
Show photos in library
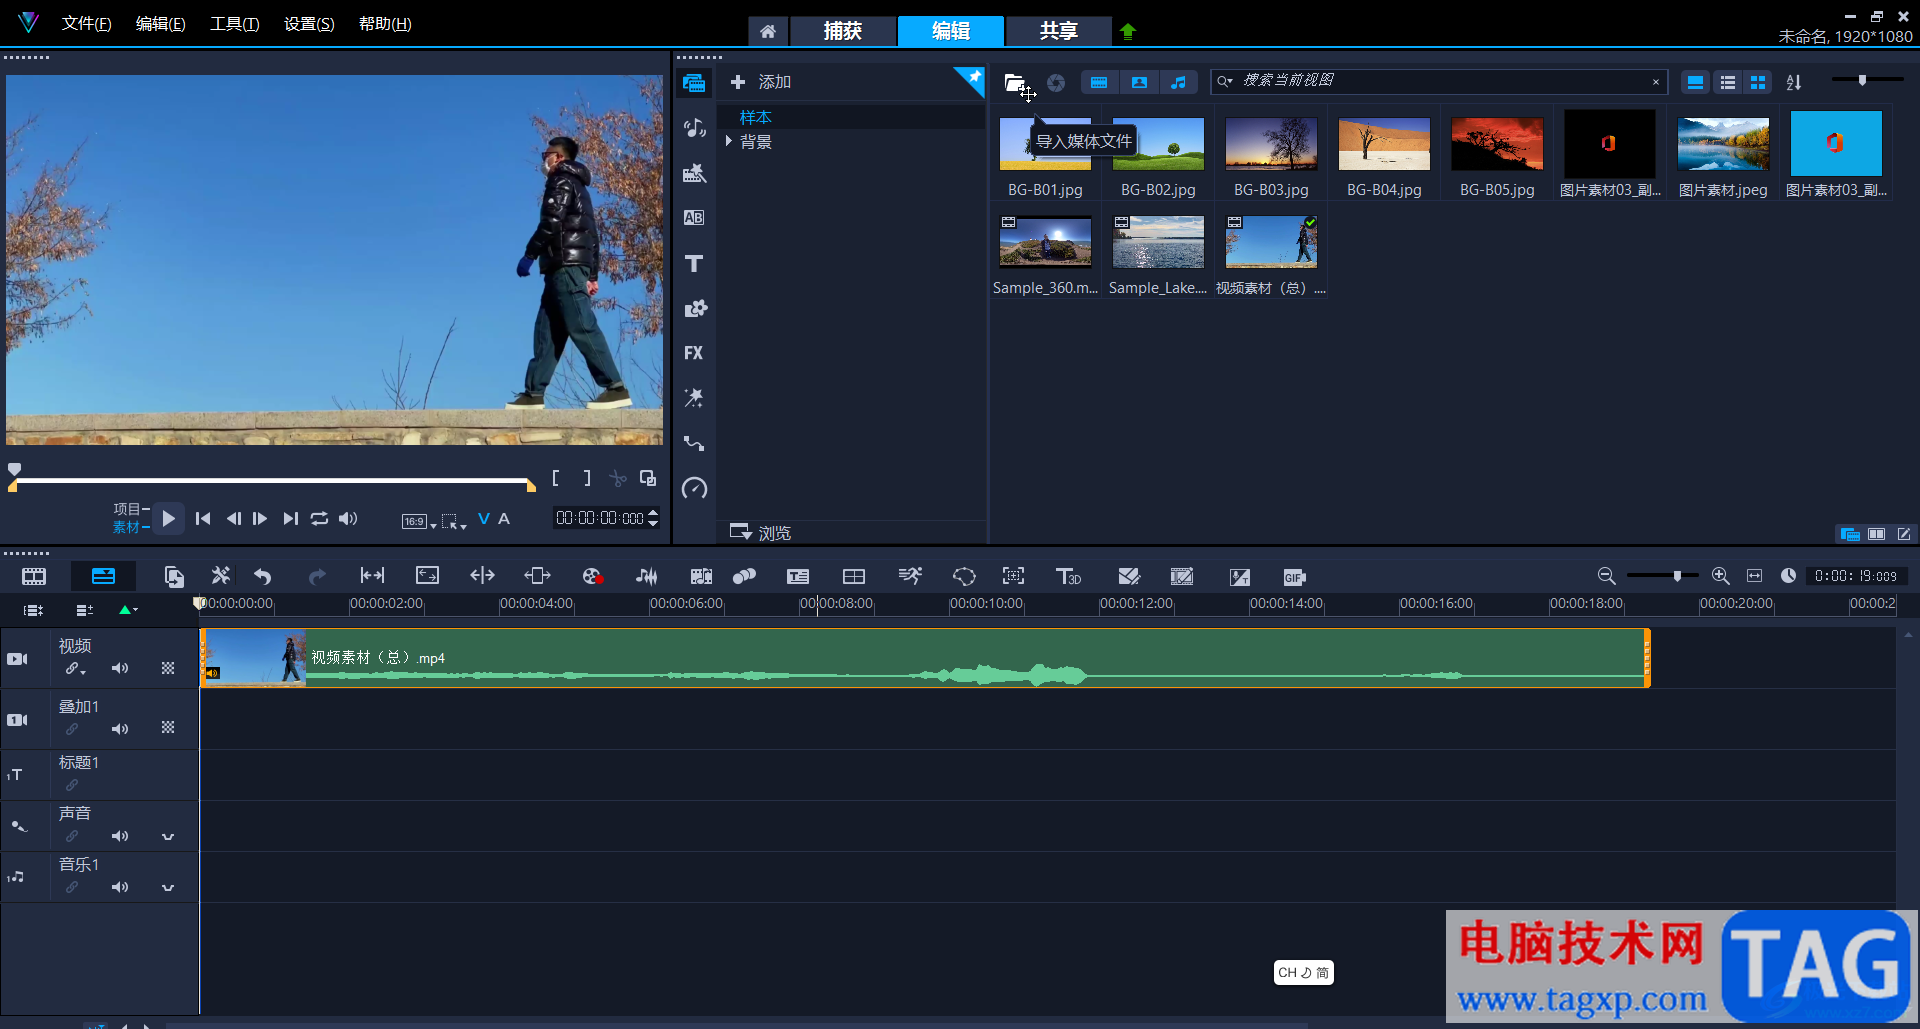(x=1139, y=83)
